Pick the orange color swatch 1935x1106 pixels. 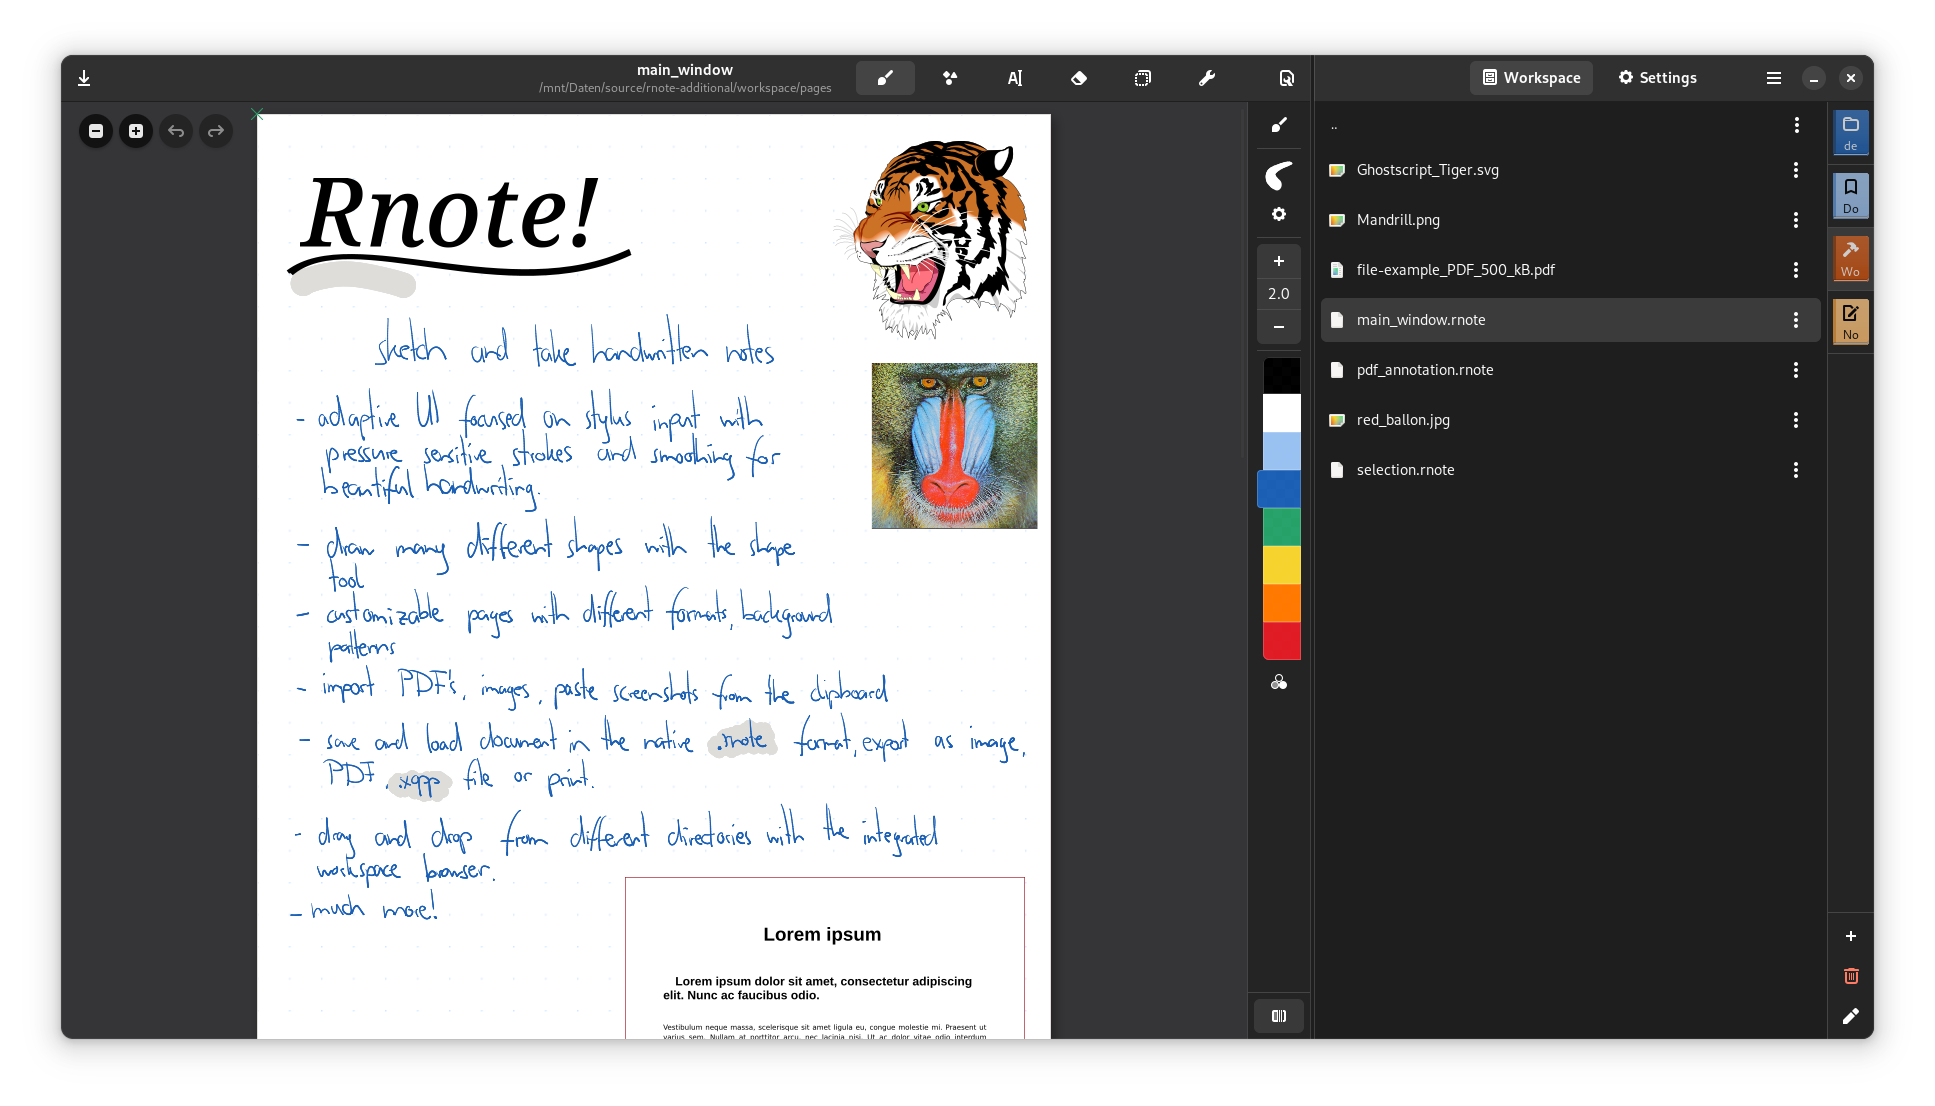[x=1281, y=603]
